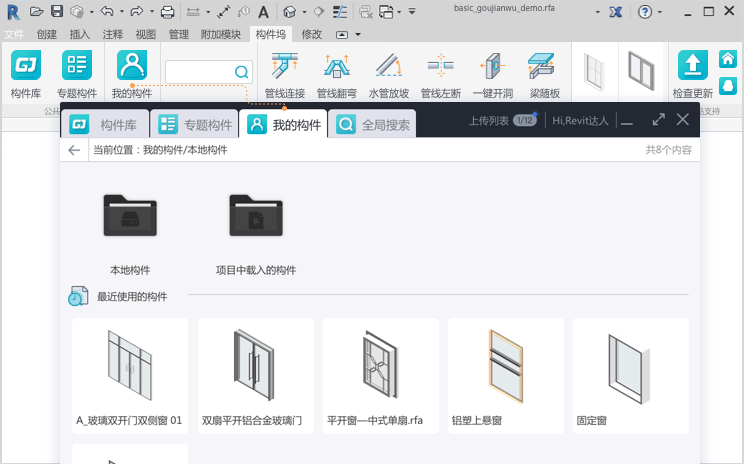Click the switch windows icon
This screenshot has width=744, height=464.
pyautogui.click(x=386, y=12)
